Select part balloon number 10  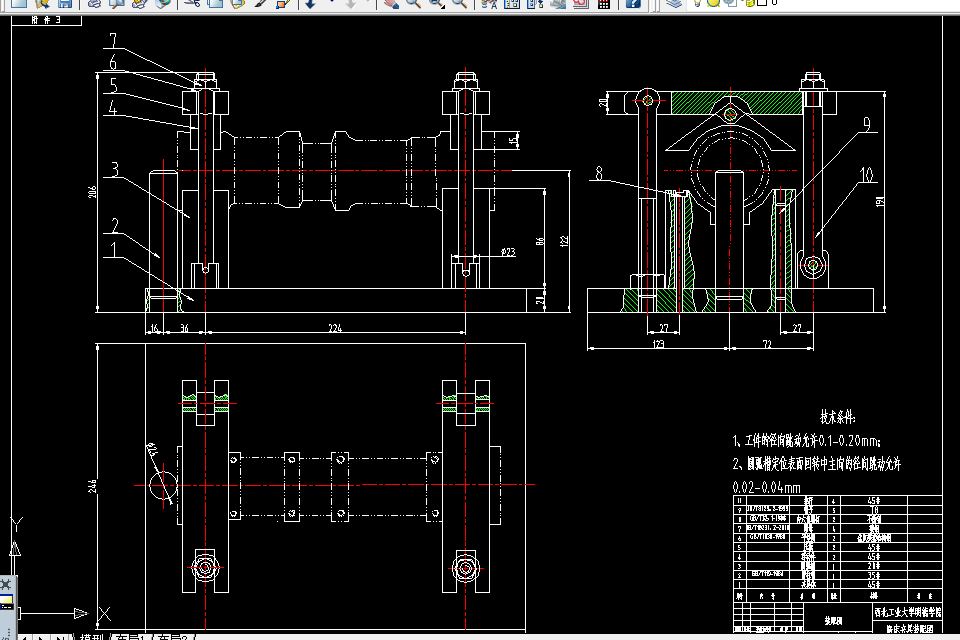point(866,175)
